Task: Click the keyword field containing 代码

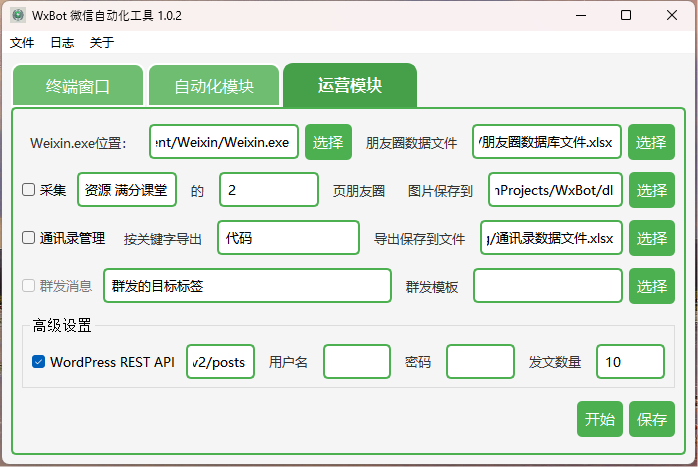Action: click(288, 238)
